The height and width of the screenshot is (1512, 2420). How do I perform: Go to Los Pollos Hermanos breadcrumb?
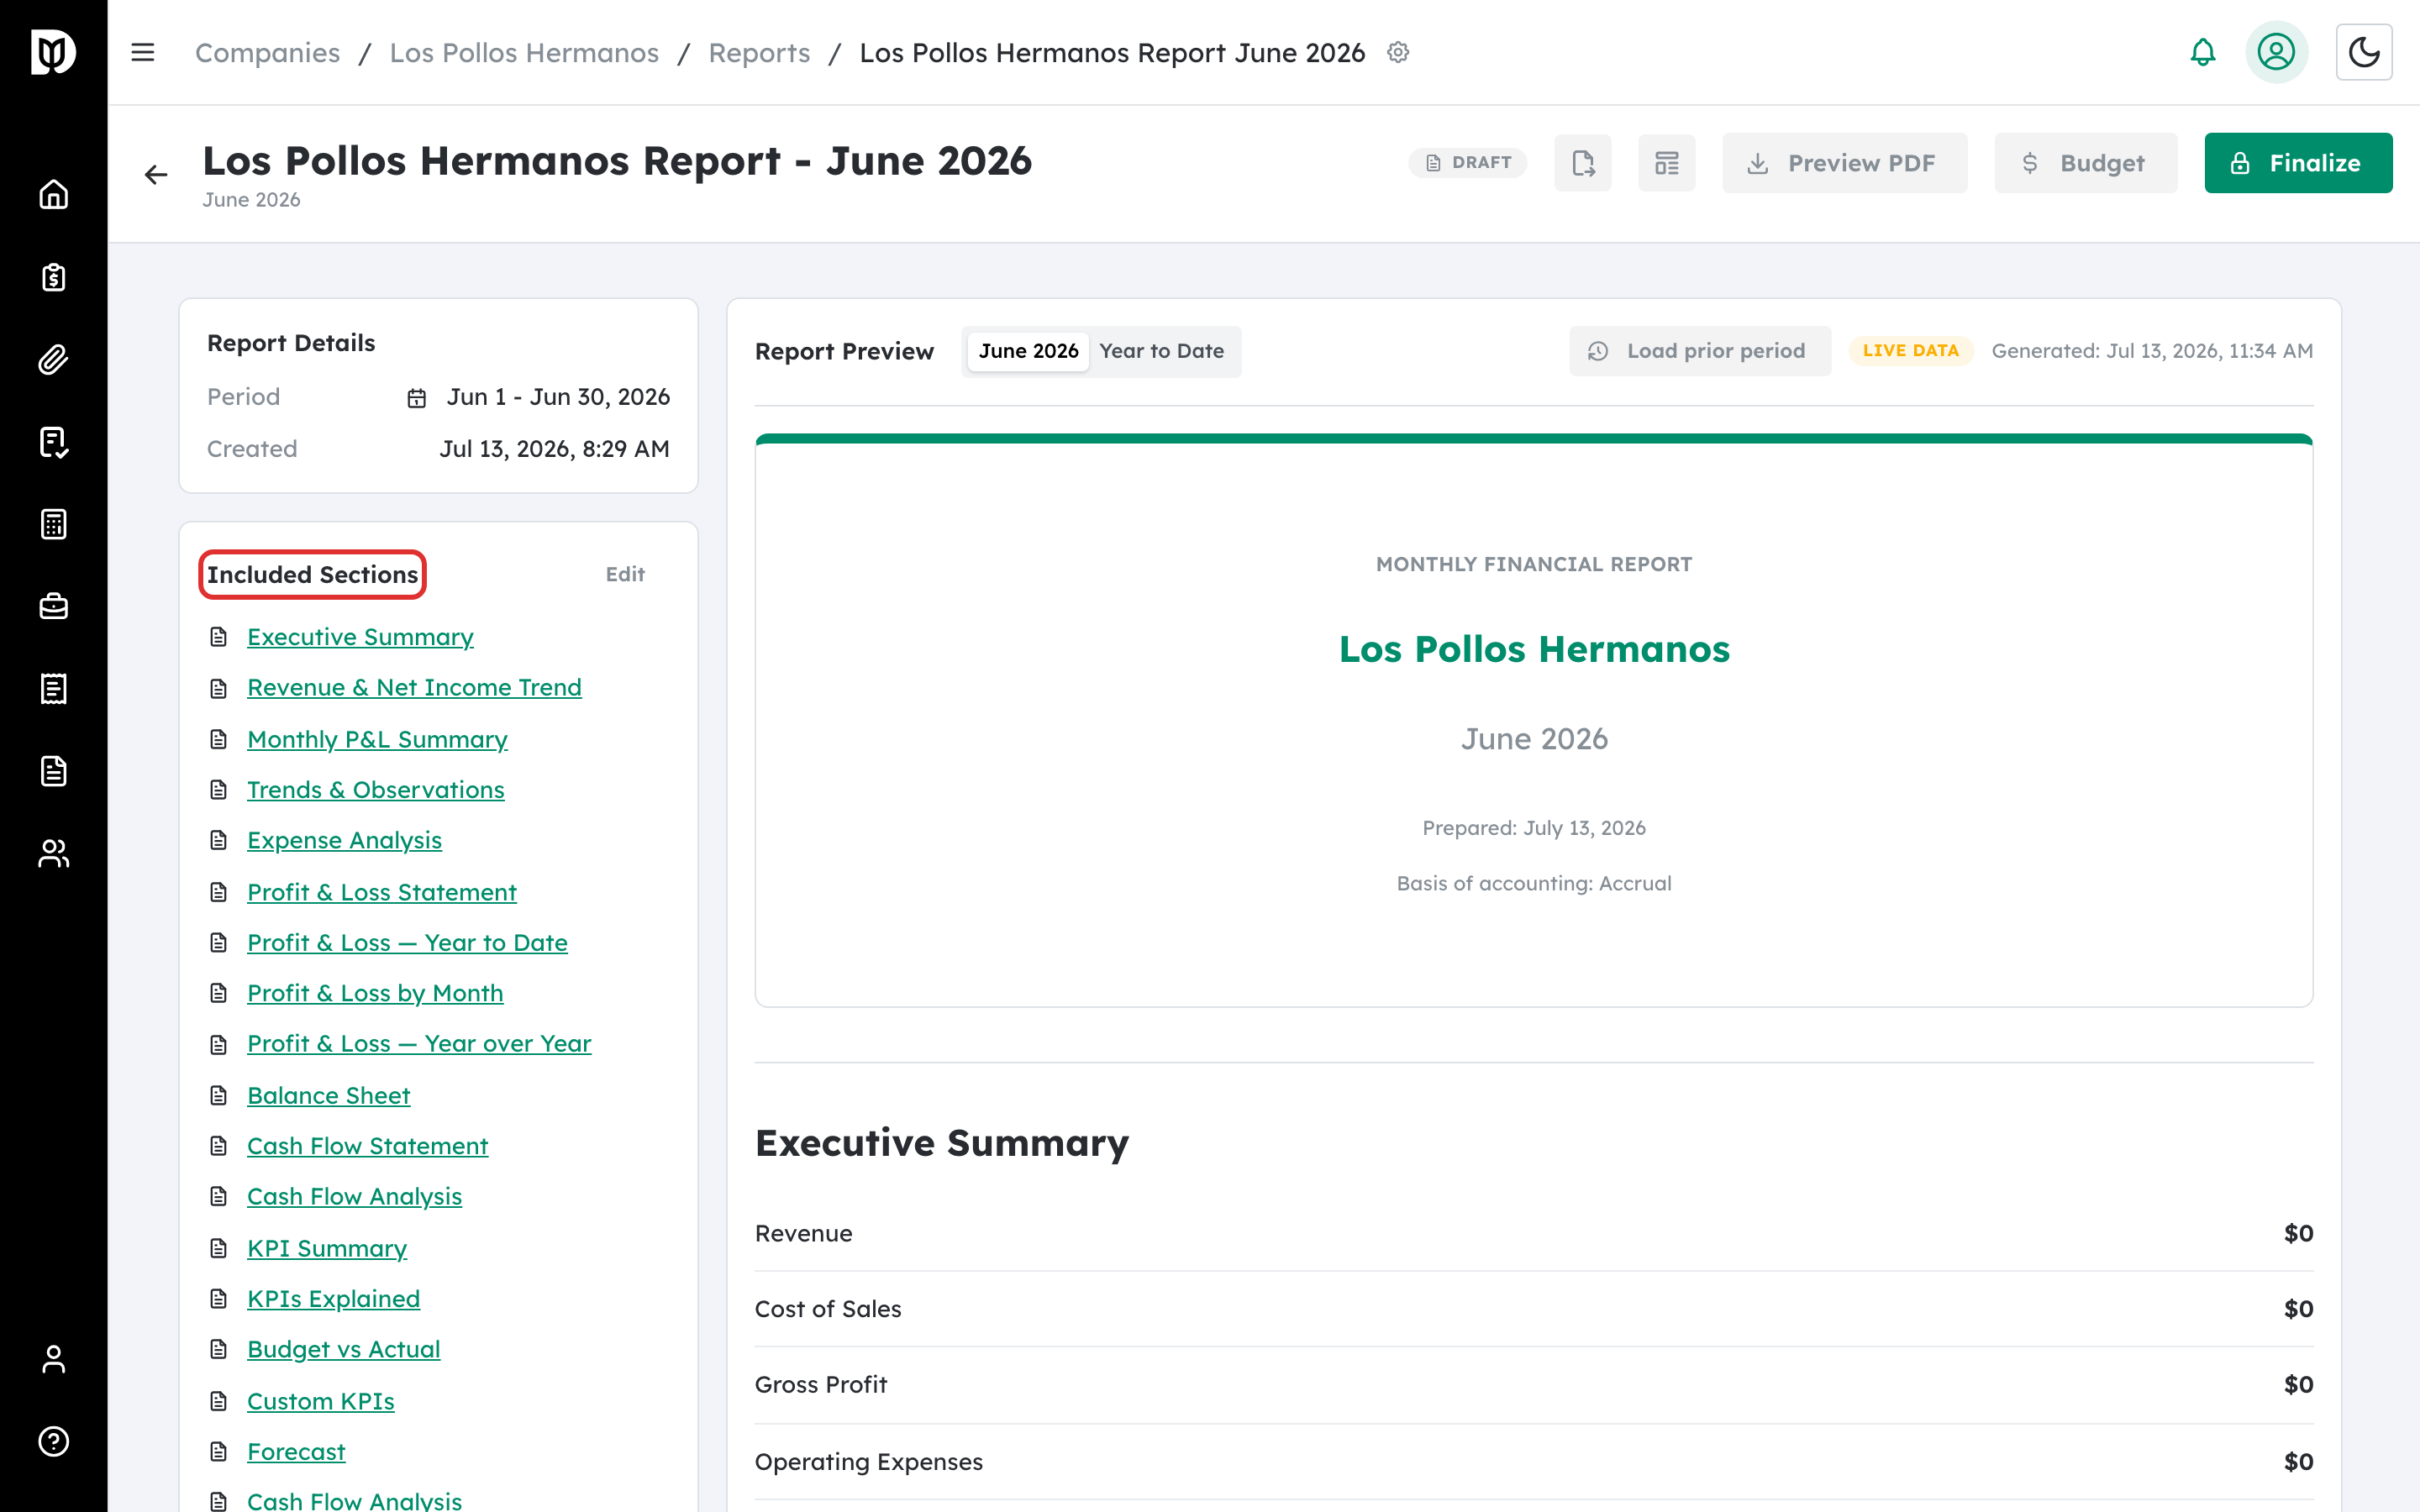pyautogui.click(x=524, y=52)
